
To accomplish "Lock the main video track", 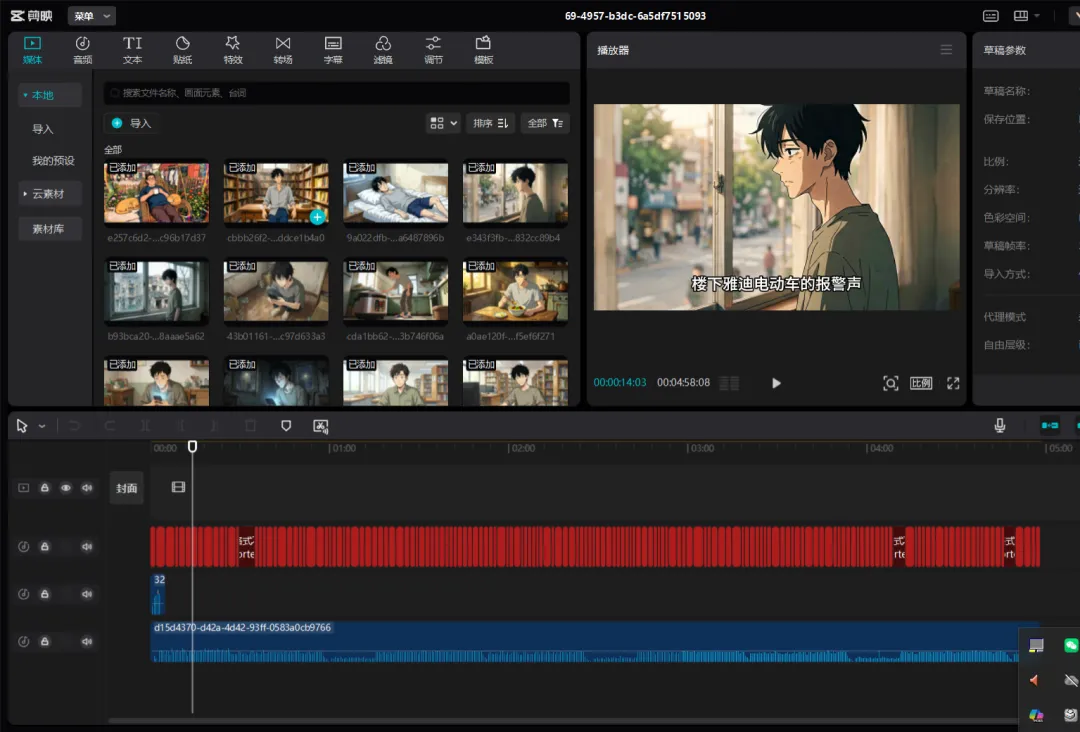I will coord(45,488).
